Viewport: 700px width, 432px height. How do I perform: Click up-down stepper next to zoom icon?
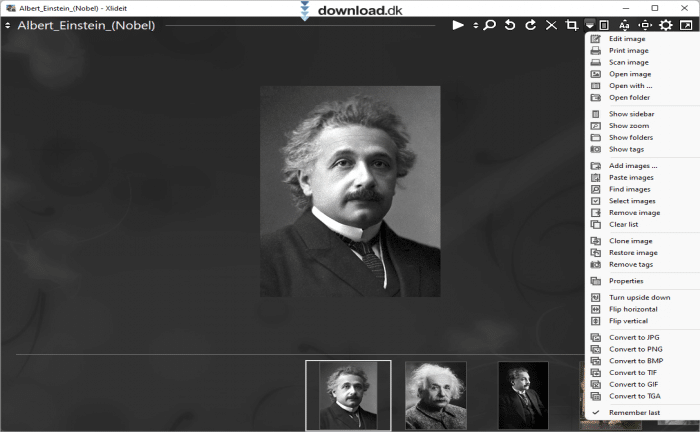click(x=475, y=25)
